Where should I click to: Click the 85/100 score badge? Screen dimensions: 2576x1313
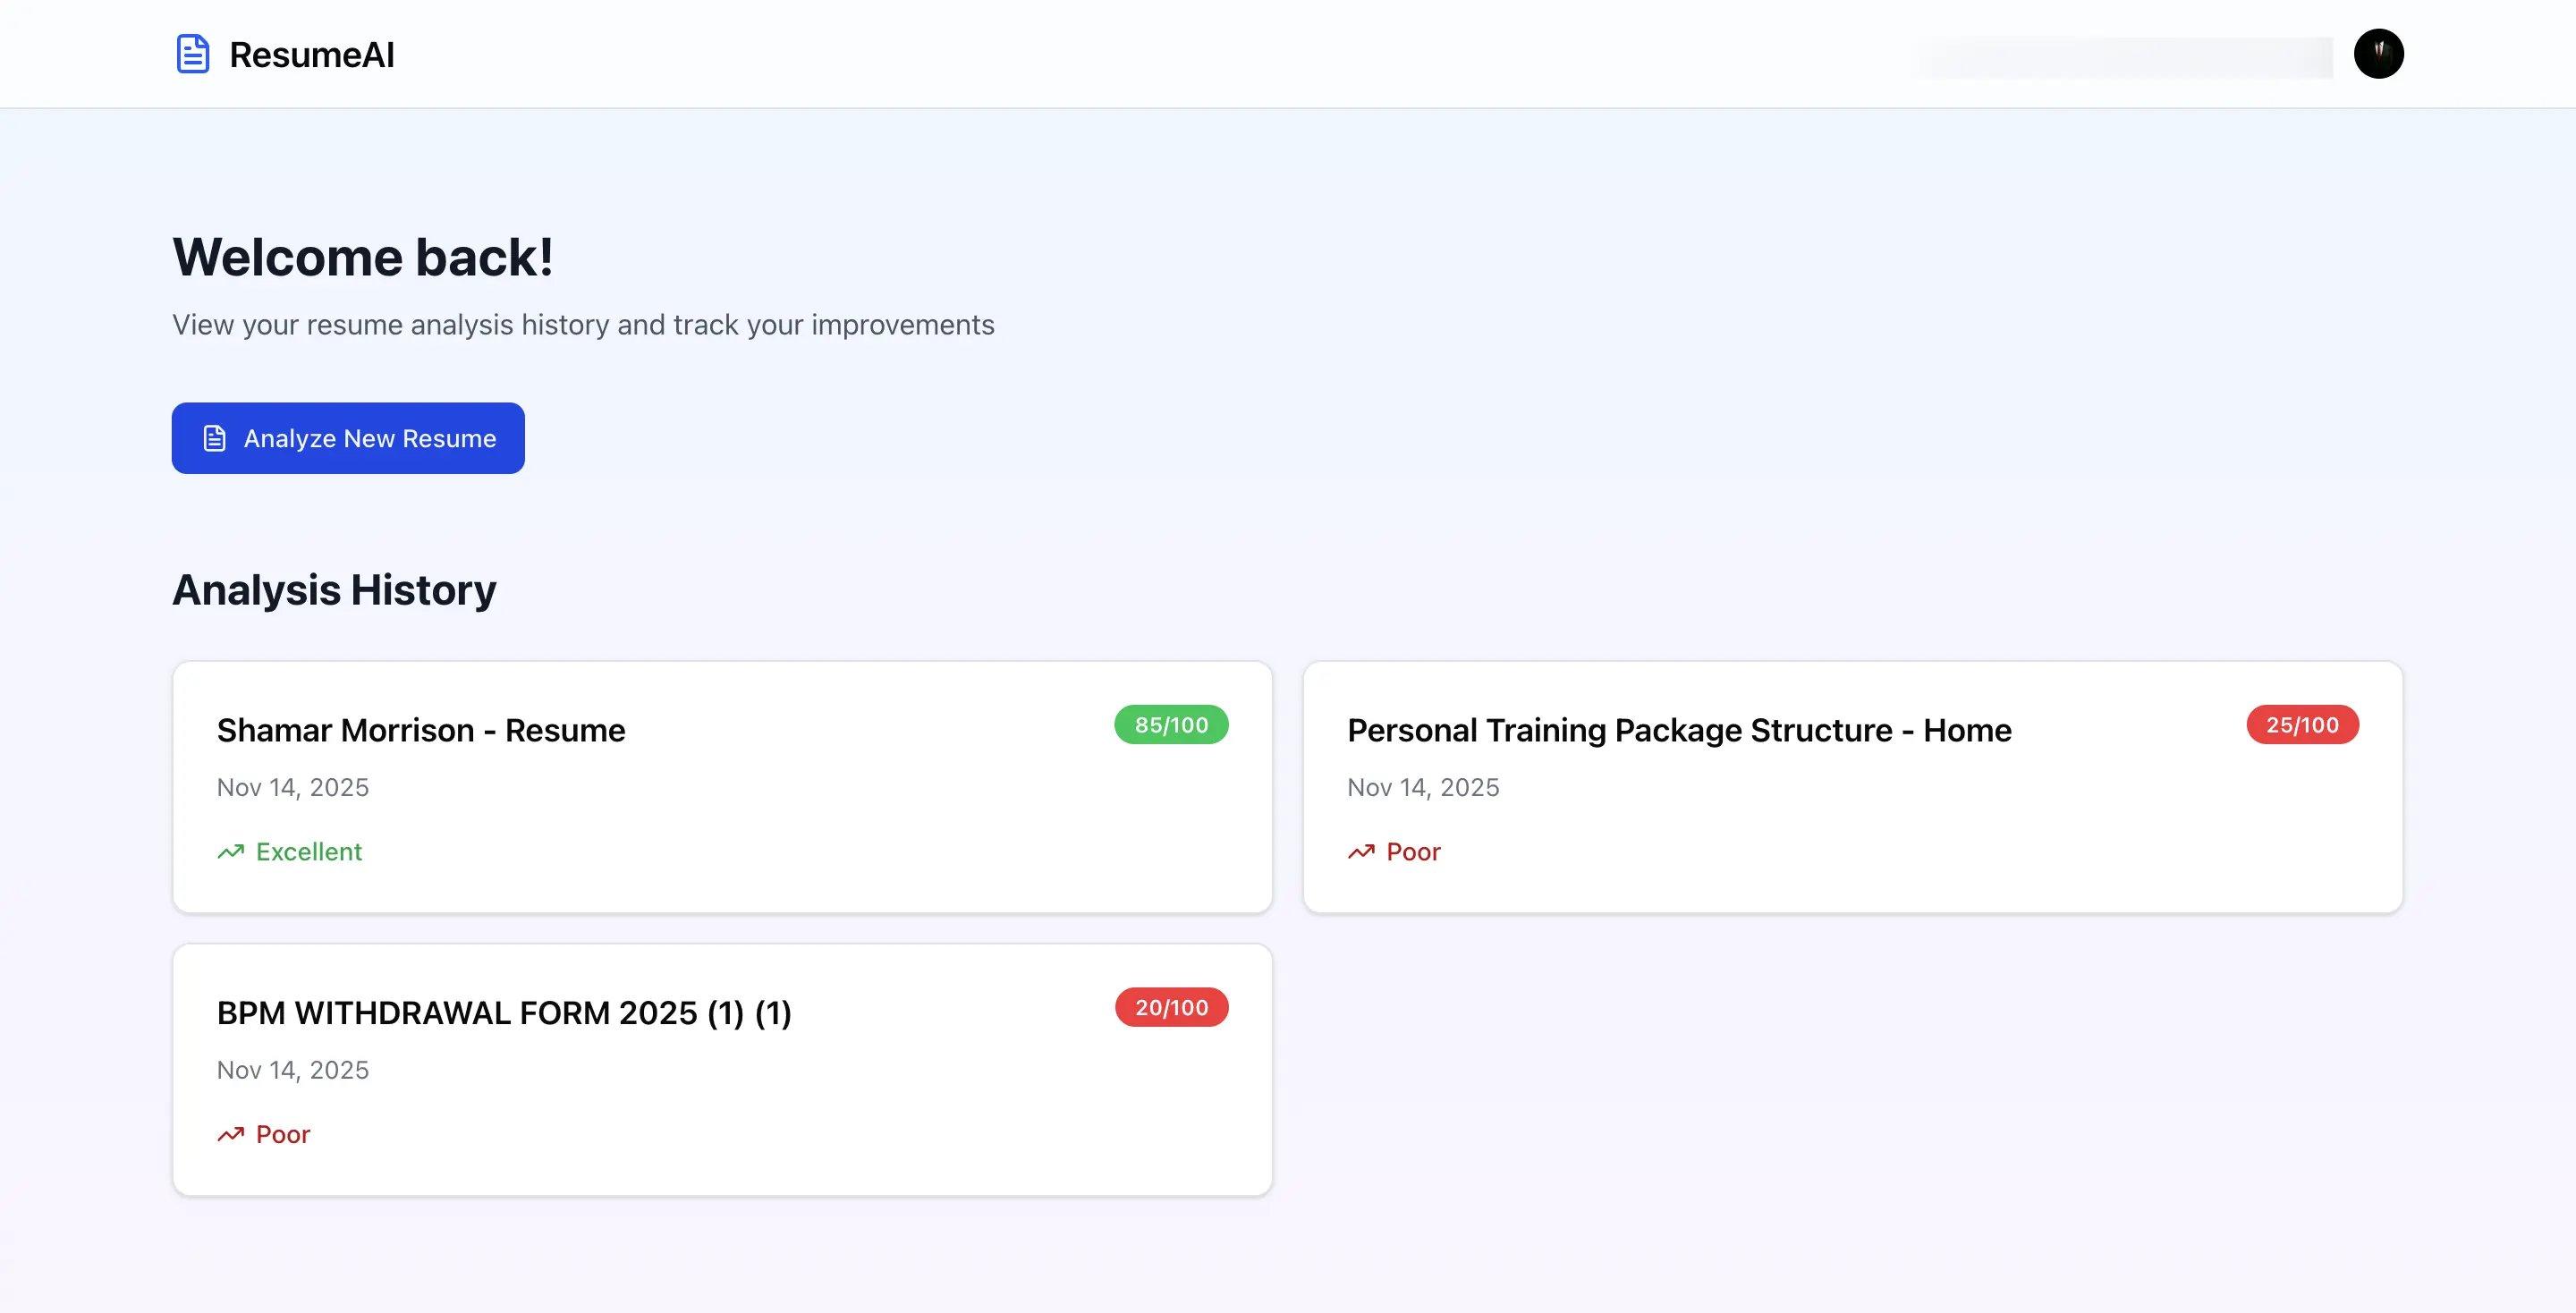[x=1170, y=724]
